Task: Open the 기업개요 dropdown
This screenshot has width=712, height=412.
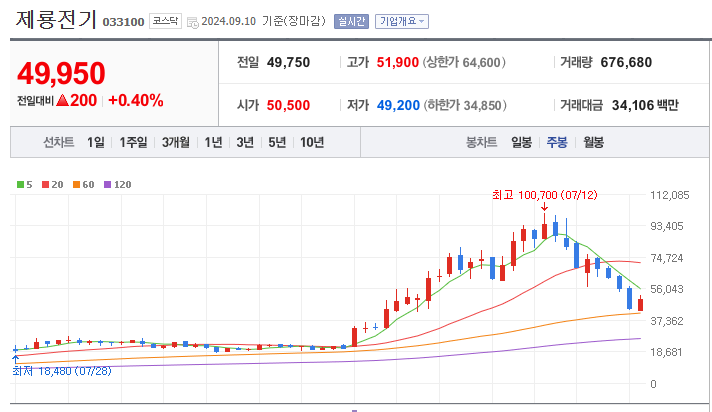Action: (x=401, y=21)
